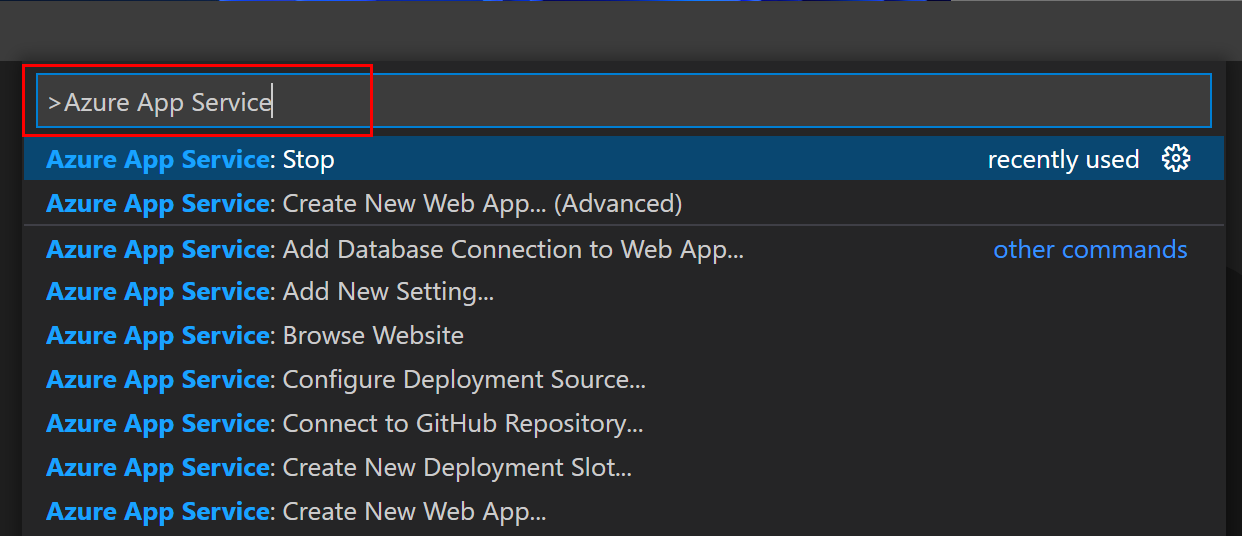Click the gear icon to configure keybinding
Image resolution: width=1242 pixels, height=536 pixels.
(1176, 159)
